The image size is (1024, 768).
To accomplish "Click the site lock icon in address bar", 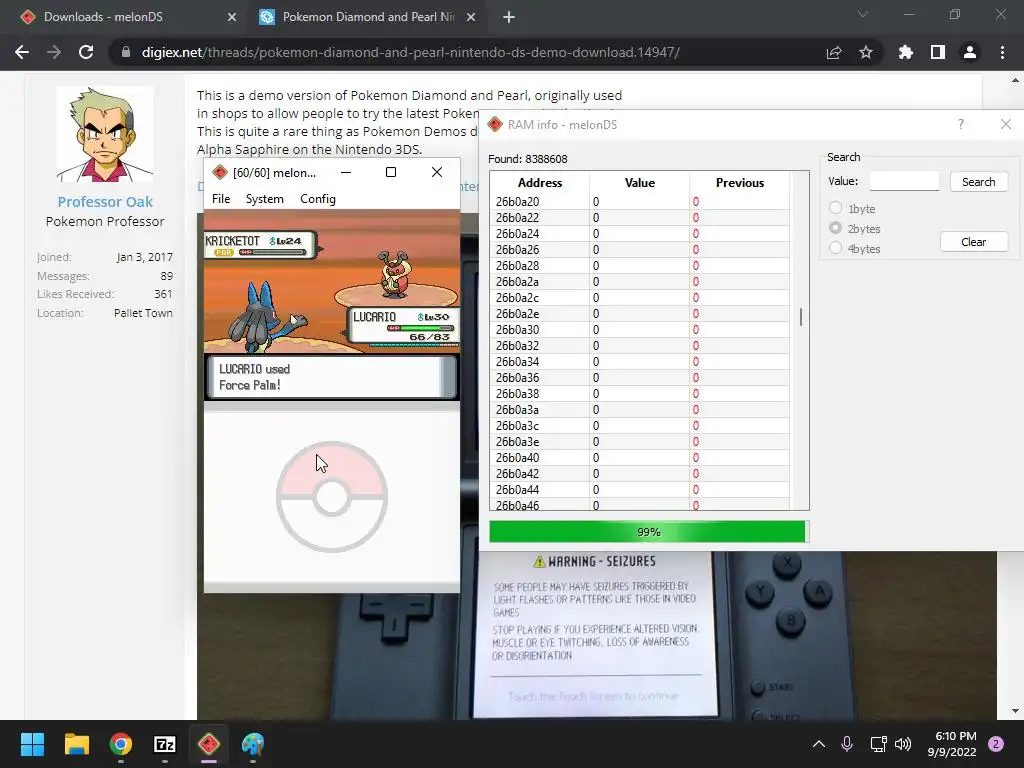I will 125,52.
